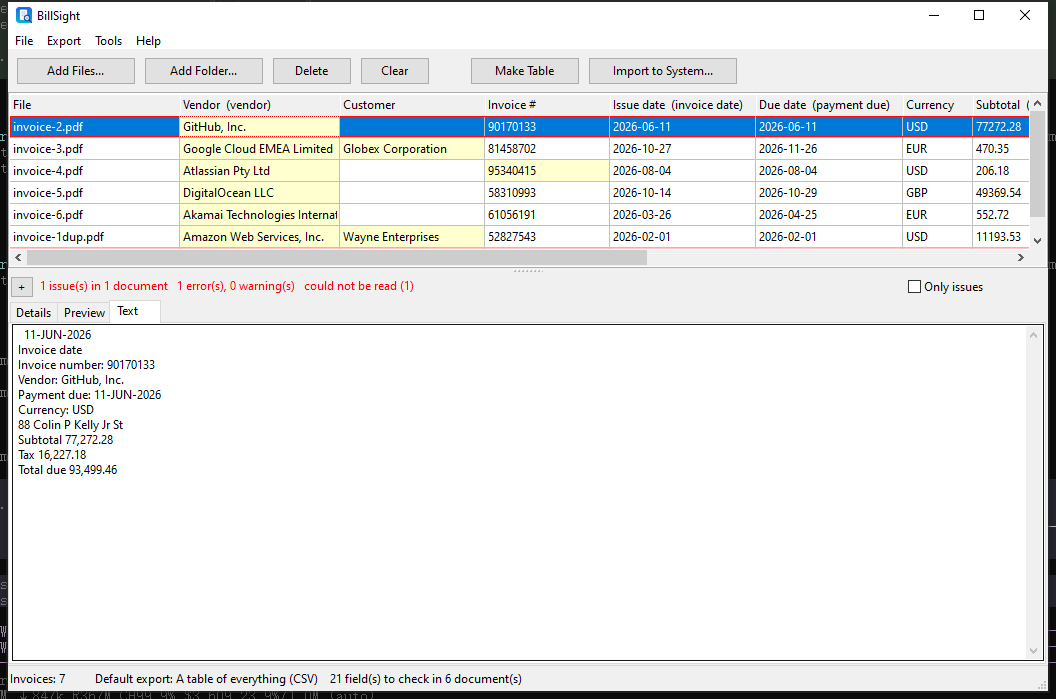
Task: Click invoice number 95340415 cell
Action: 547,171
